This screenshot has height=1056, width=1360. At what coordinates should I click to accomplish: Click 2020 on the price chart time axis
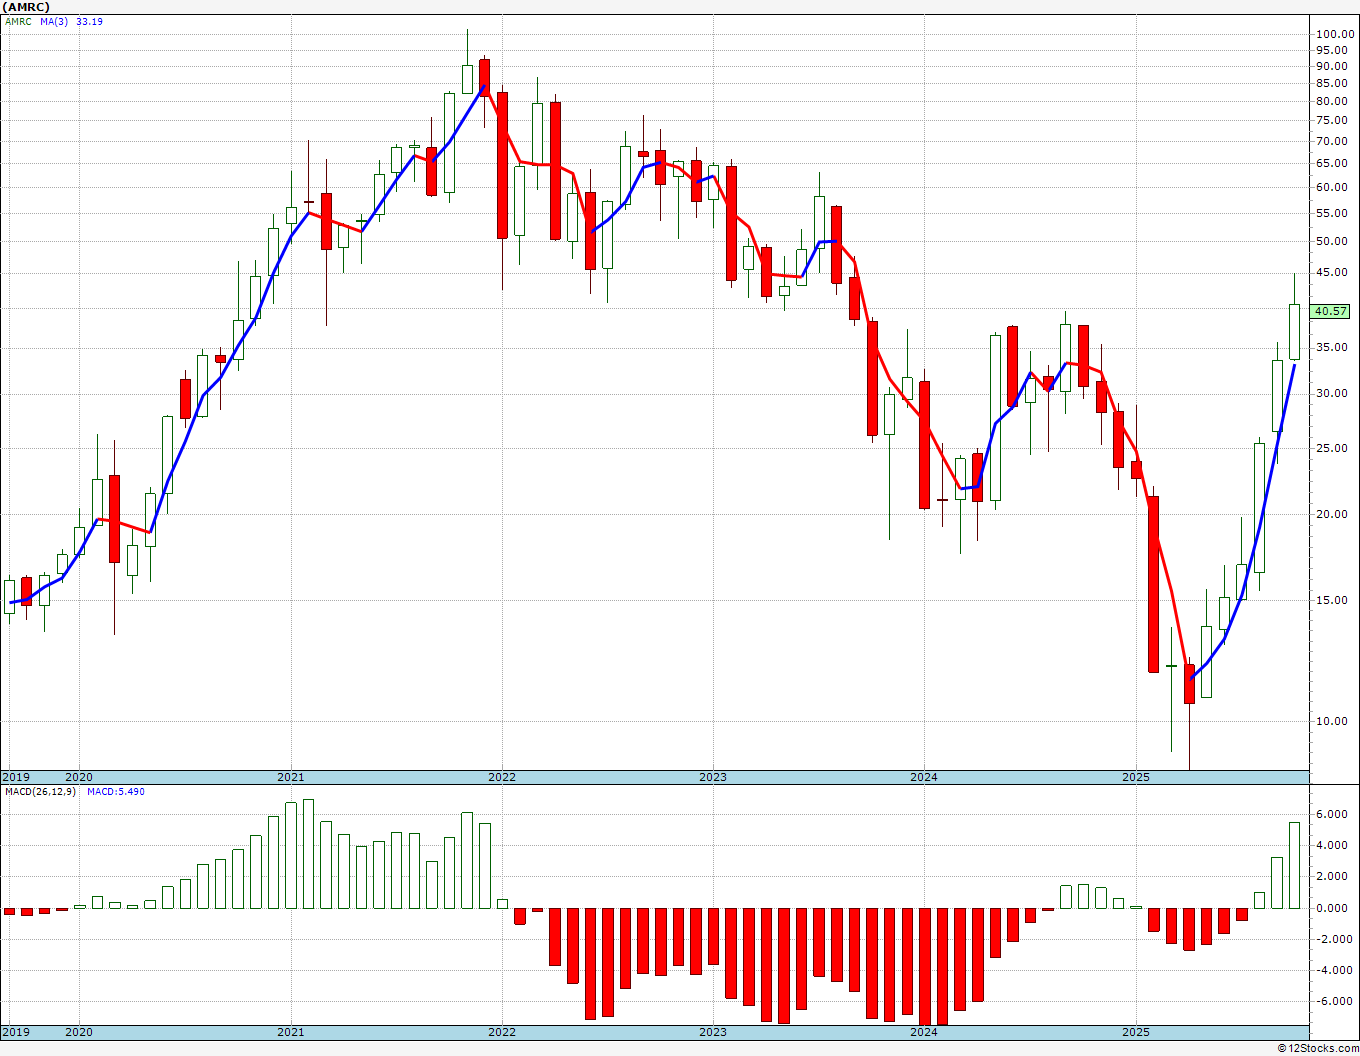(x=79, y=777)
